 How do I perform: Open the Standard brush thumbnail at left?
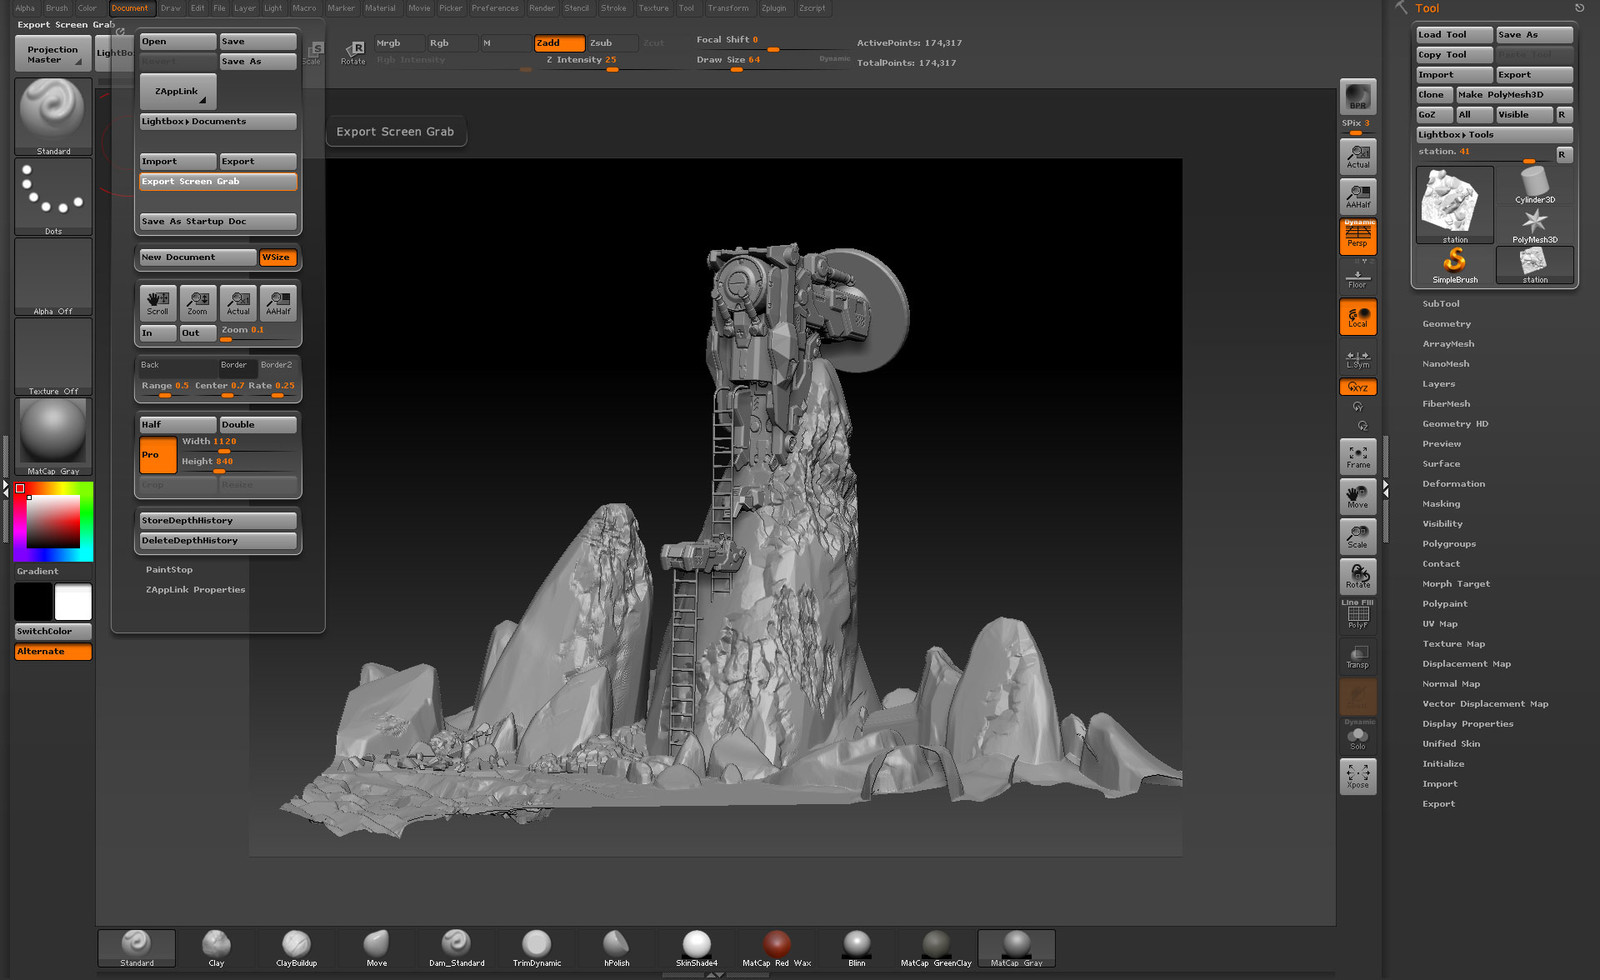pos(53,116)
